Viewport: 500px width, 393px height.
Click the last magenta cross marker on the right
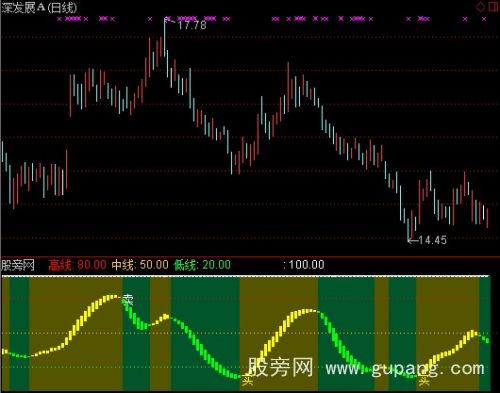[484, 19]
